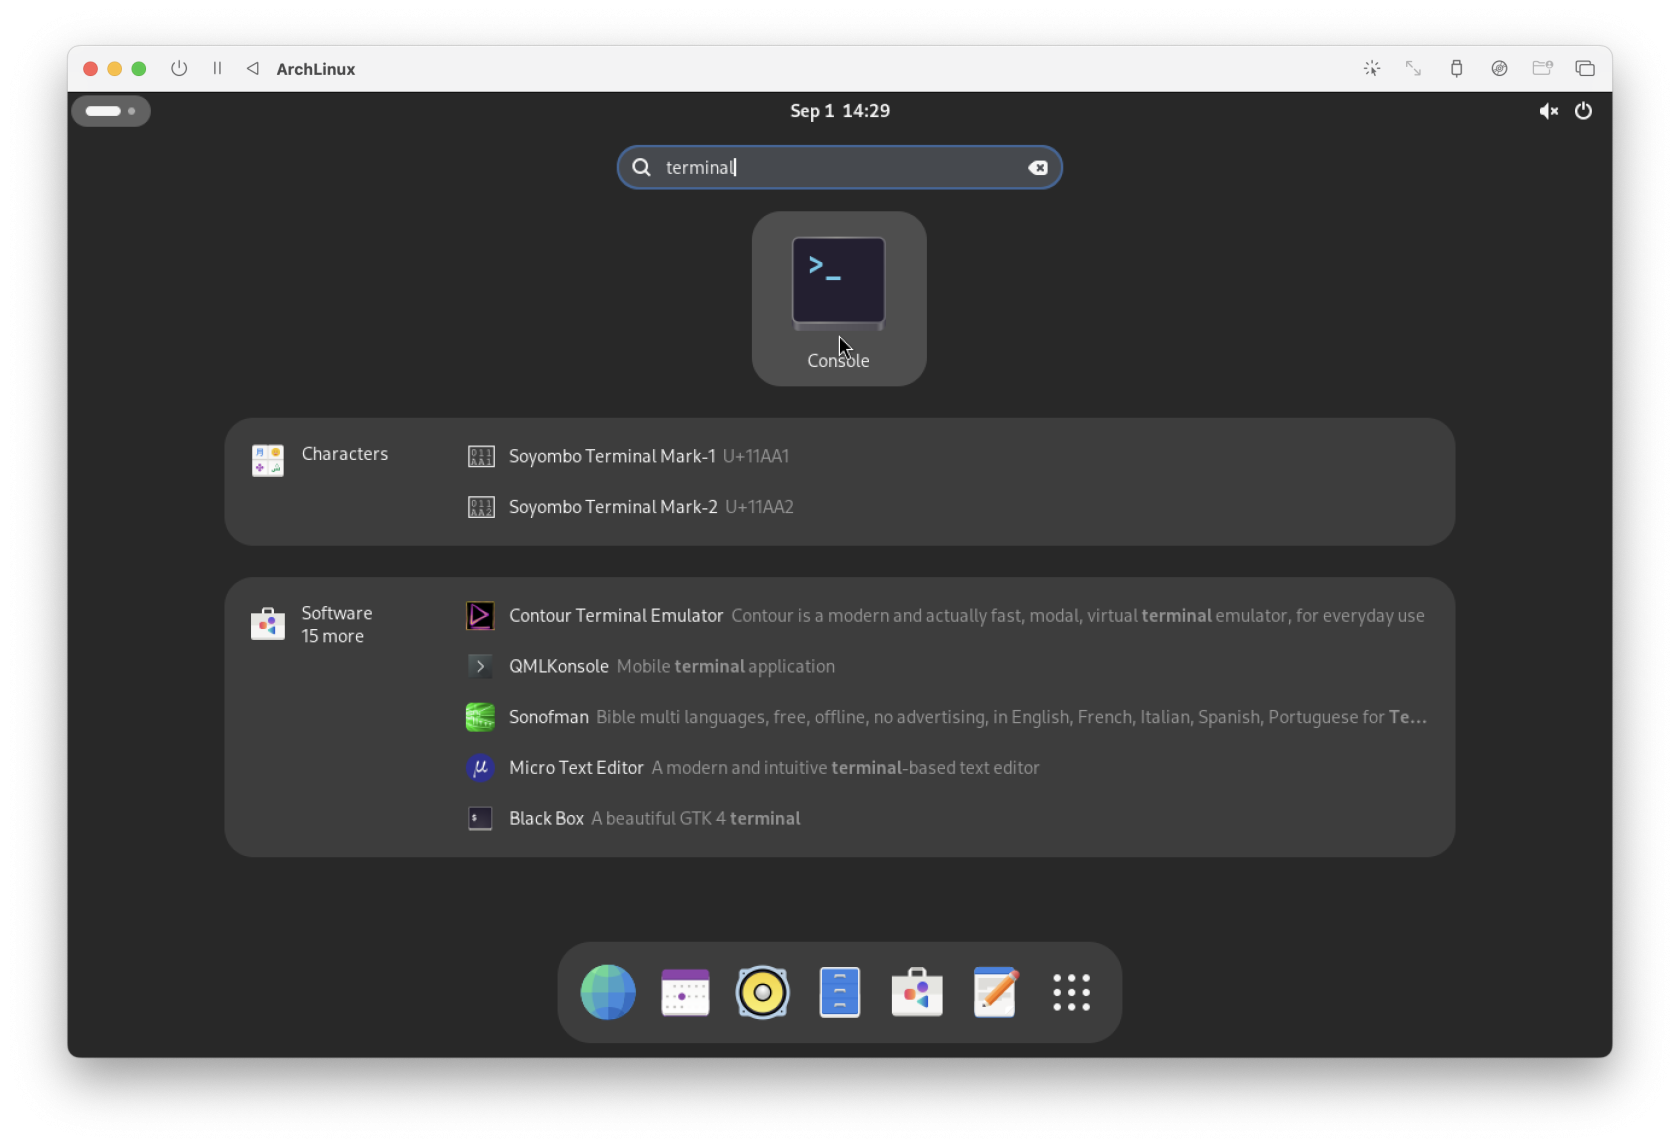1680x1147 pixels.
Task: Open the QMLKonsole result
Action: 650,666
